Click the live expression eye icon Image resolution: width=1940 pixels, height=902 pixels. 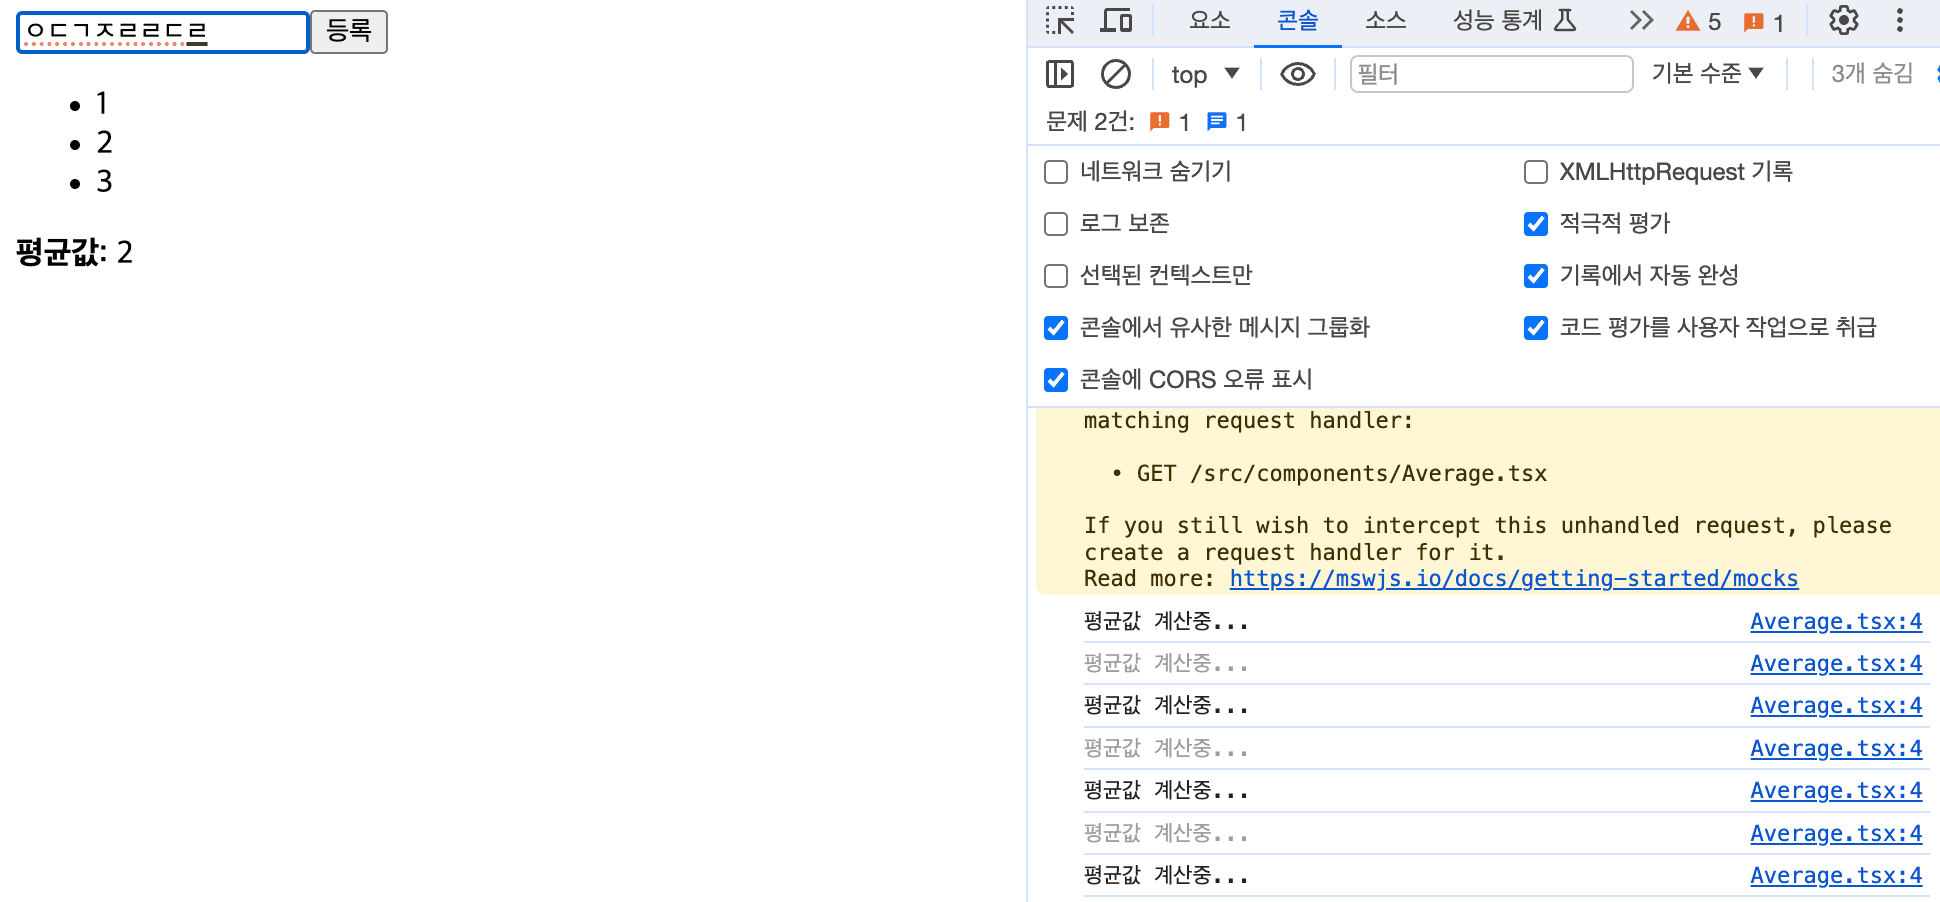[x=1297, y=74]
